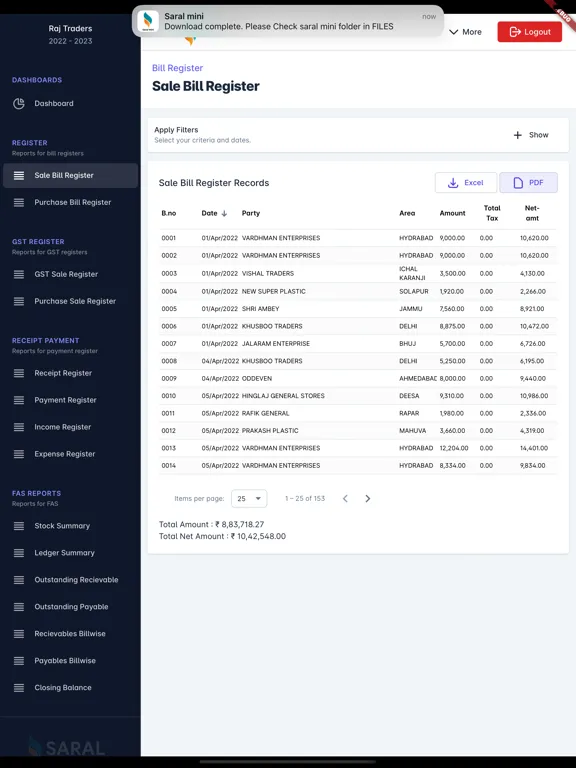
Task: Go to previous page arrow
Action: 345,499
